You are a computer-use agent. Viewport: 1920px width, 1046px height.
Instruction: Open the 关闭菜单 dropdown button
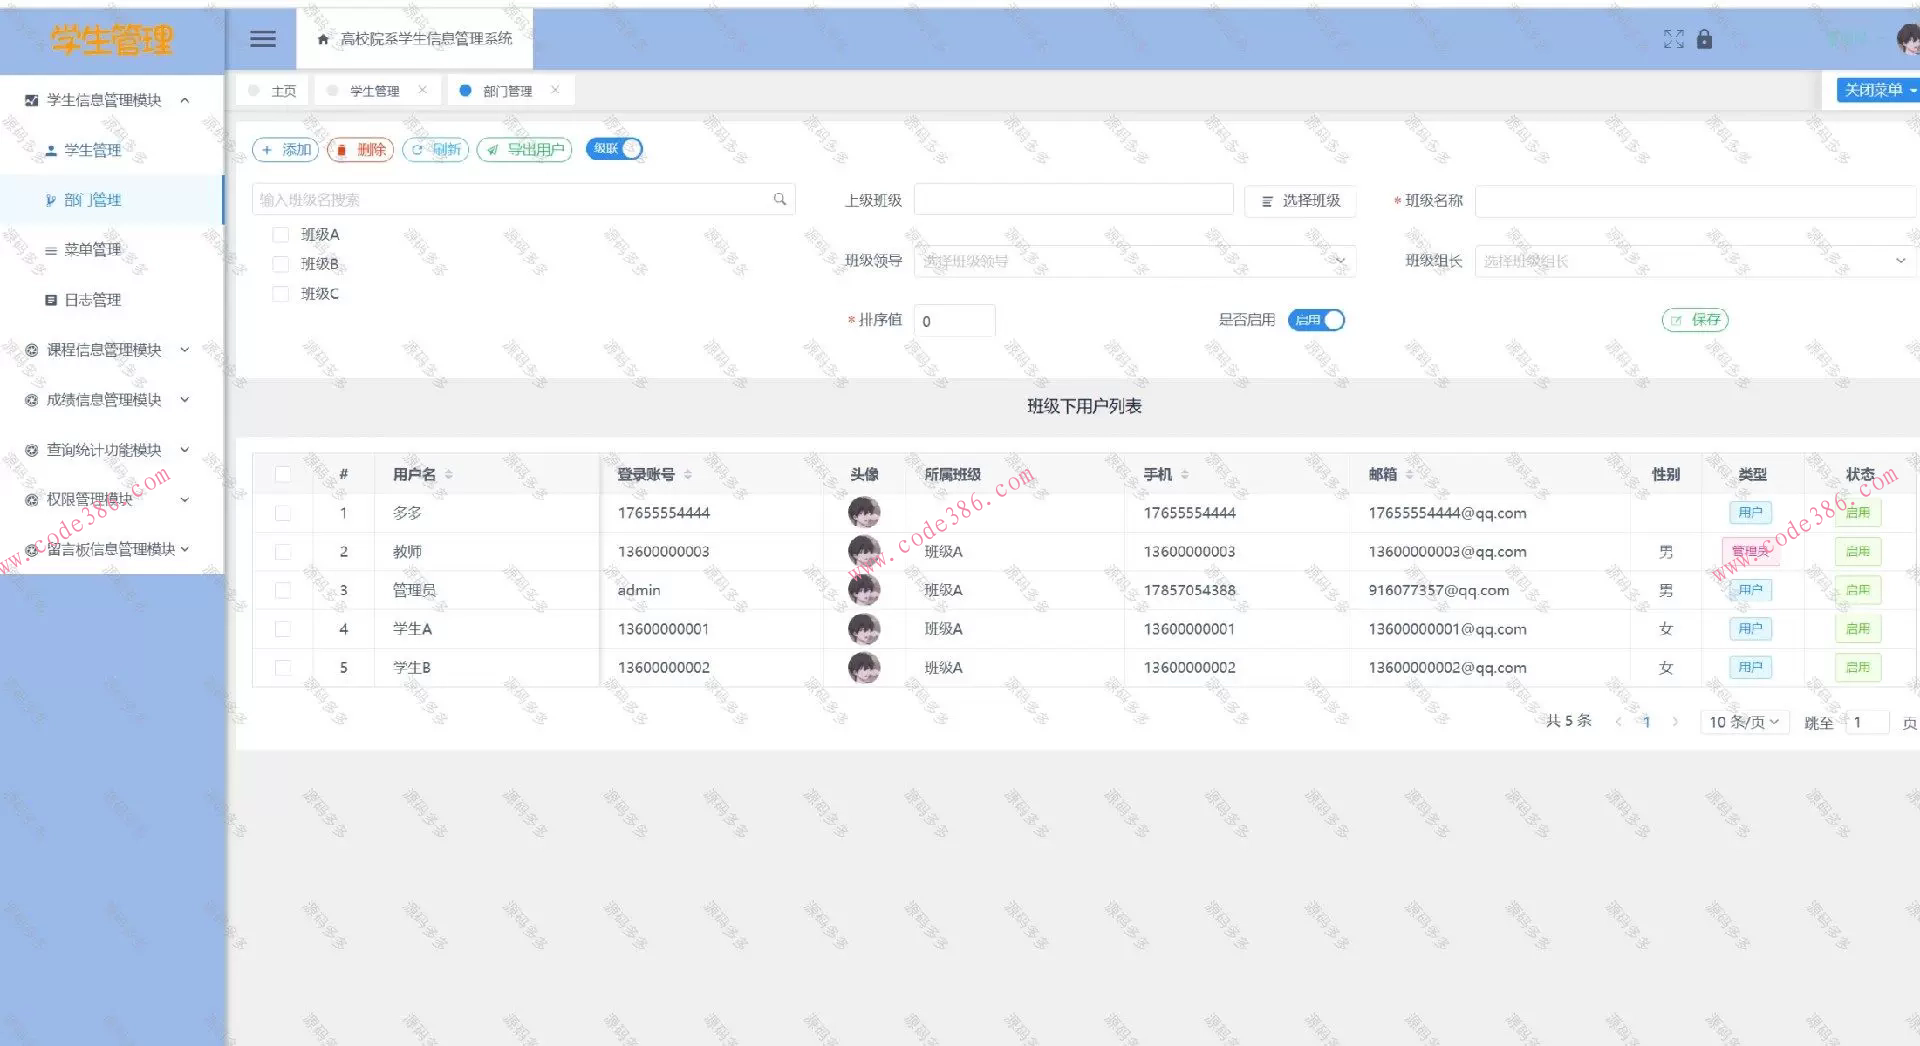click(x=1878, y=90)
